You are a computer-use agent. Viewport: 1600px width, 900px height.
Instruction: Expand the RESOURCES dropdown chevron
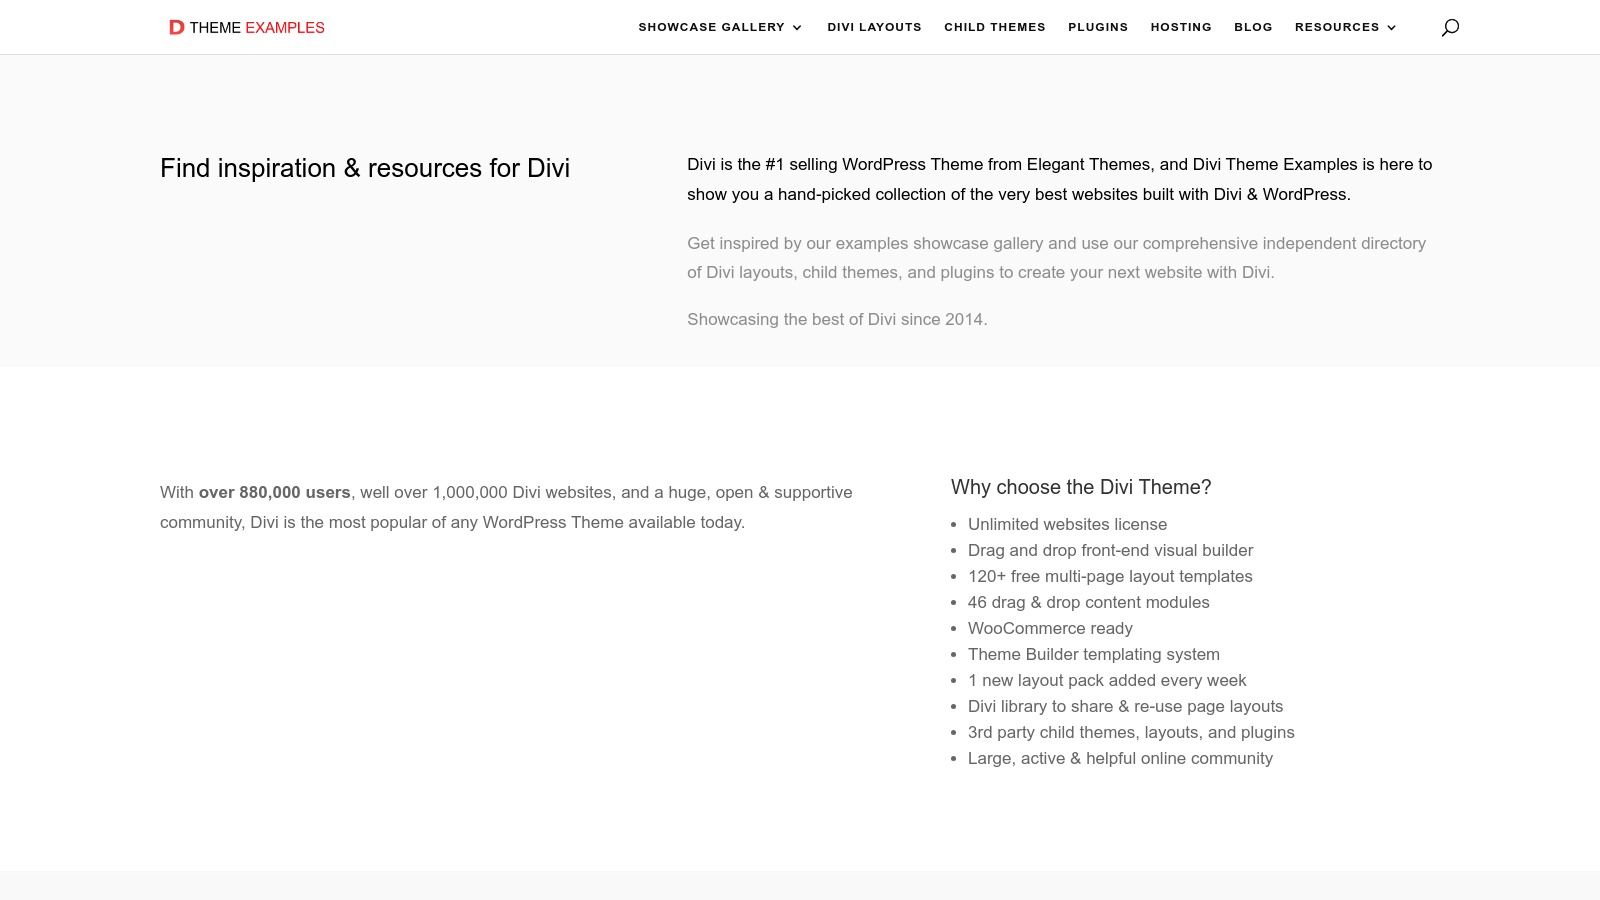[1391, 28]
